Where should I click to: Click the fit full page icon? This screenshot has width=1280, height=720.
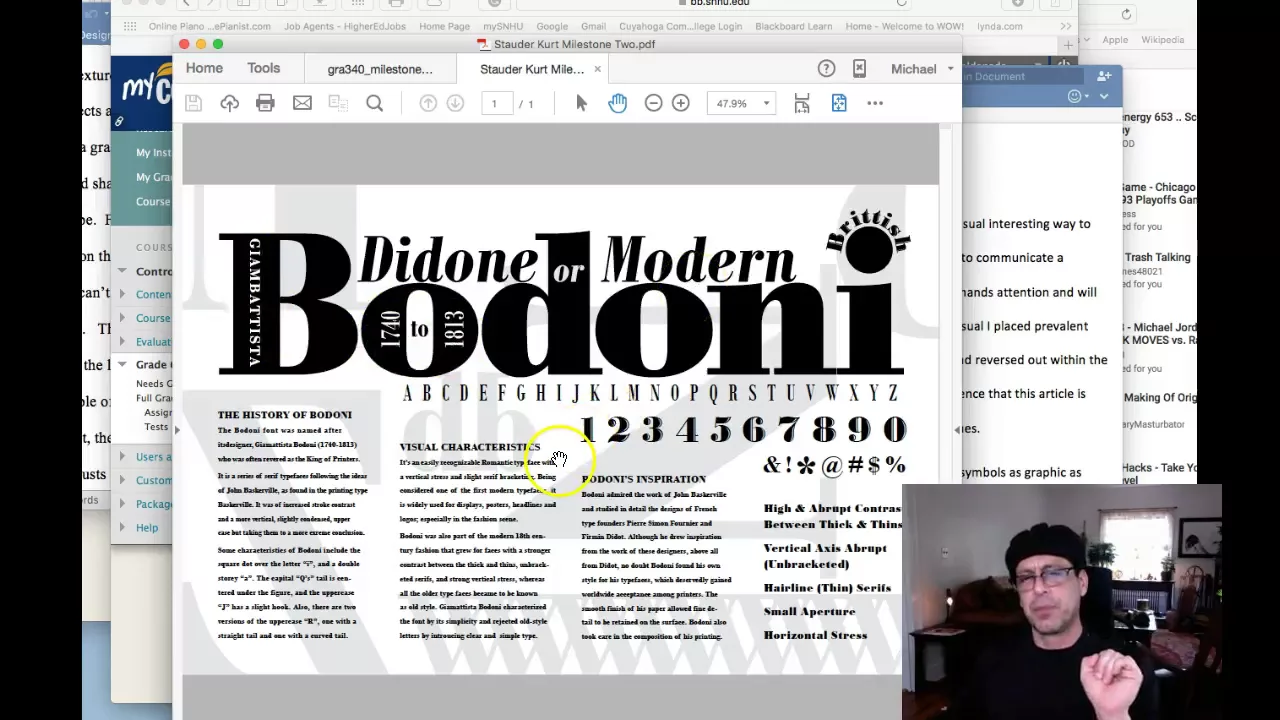coord(839,103)
